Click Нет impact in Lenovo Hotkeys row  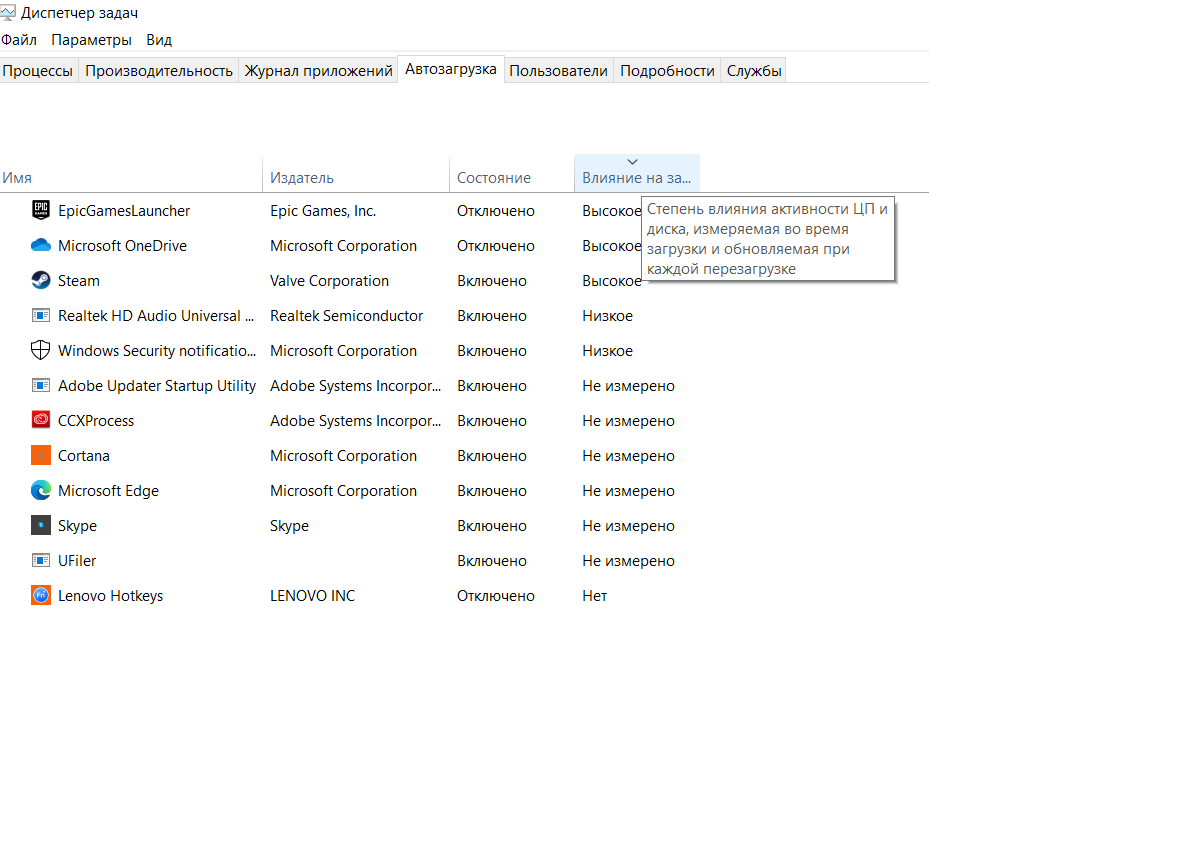(x=594, y=597)
